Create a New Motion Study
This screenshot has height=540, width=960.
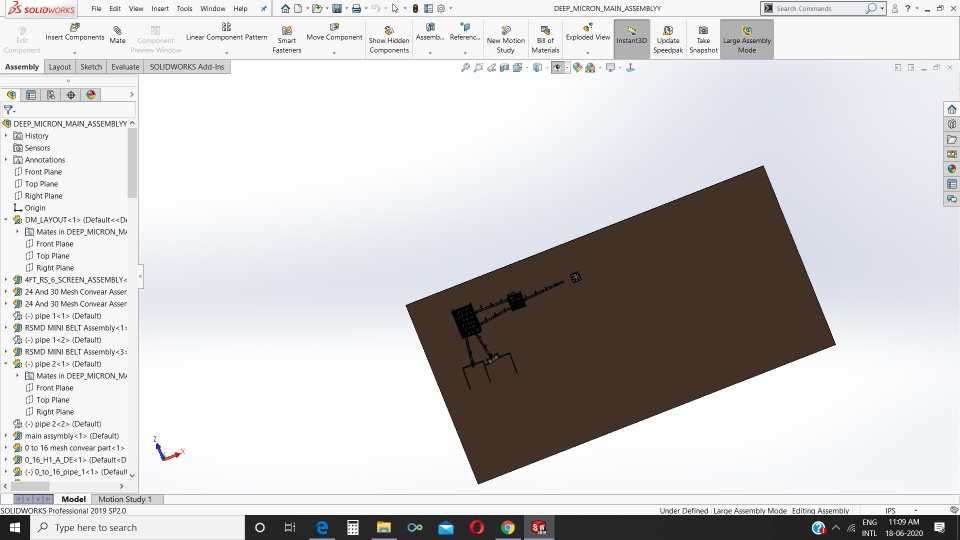coord(506,40)
